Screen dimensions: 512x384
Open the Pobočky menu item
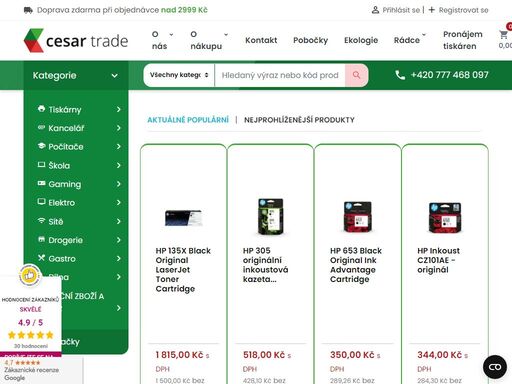coord(310,40)
